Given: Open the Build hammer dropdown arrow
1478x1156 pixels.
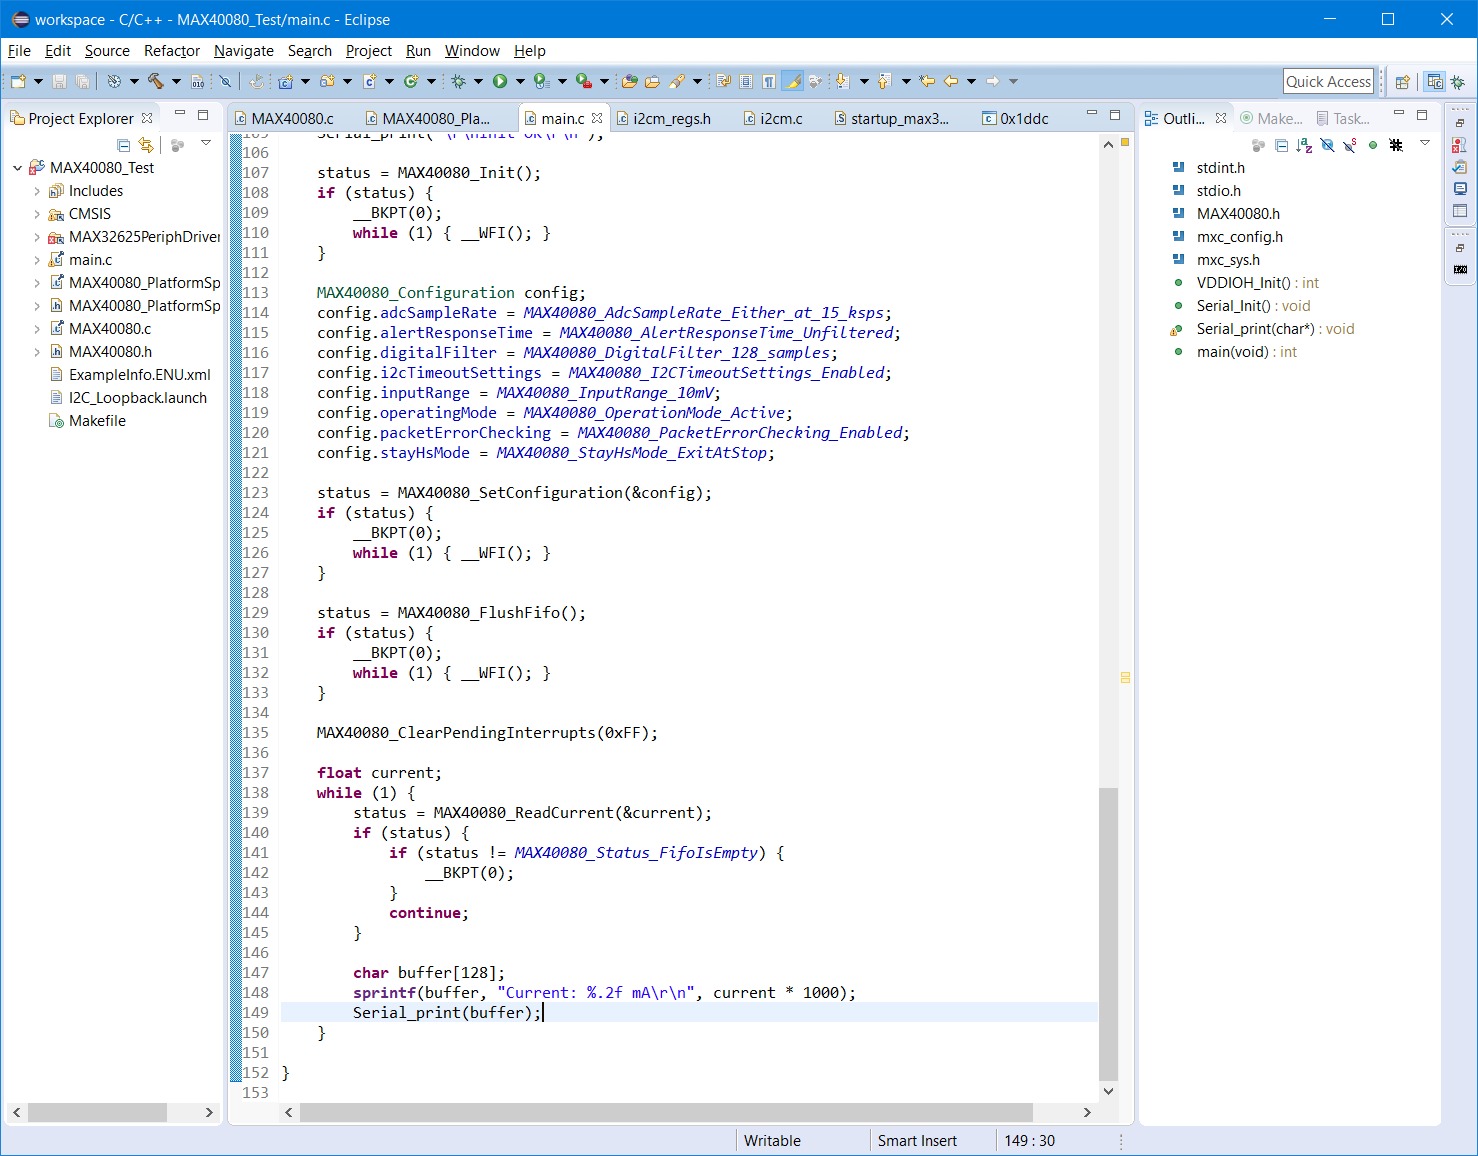Looking at the screenshot, I should click(x=176, y=81).
